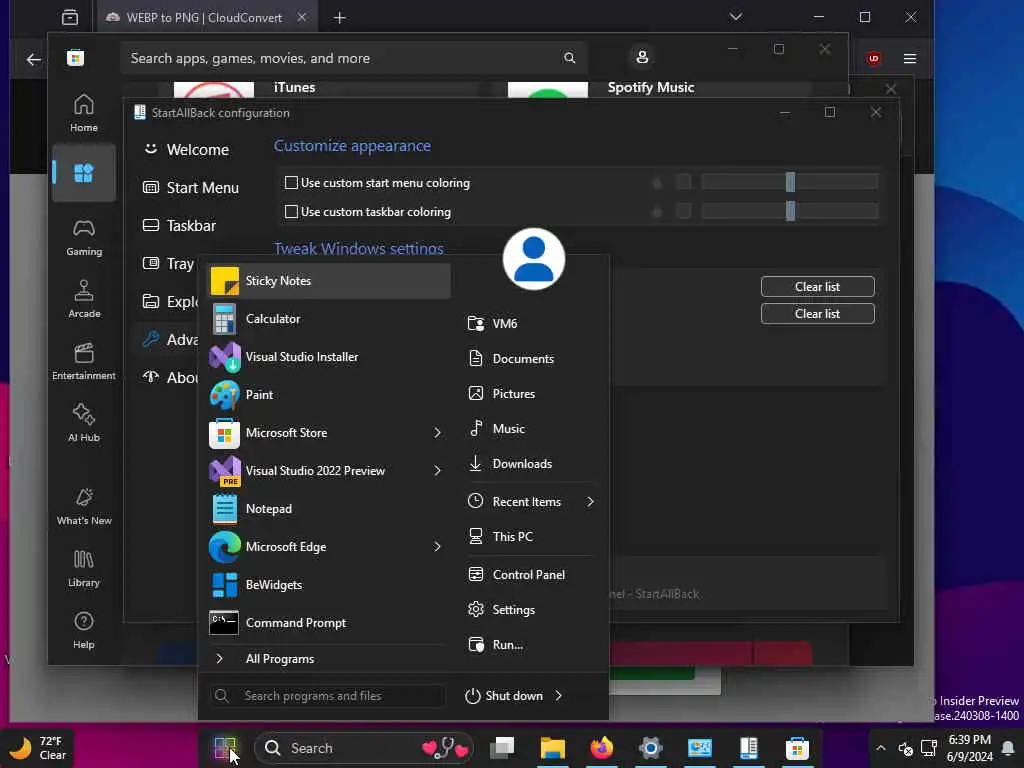1024x768 pixels.
Task: Open Task View on taskbar
Action: point(503,748)
